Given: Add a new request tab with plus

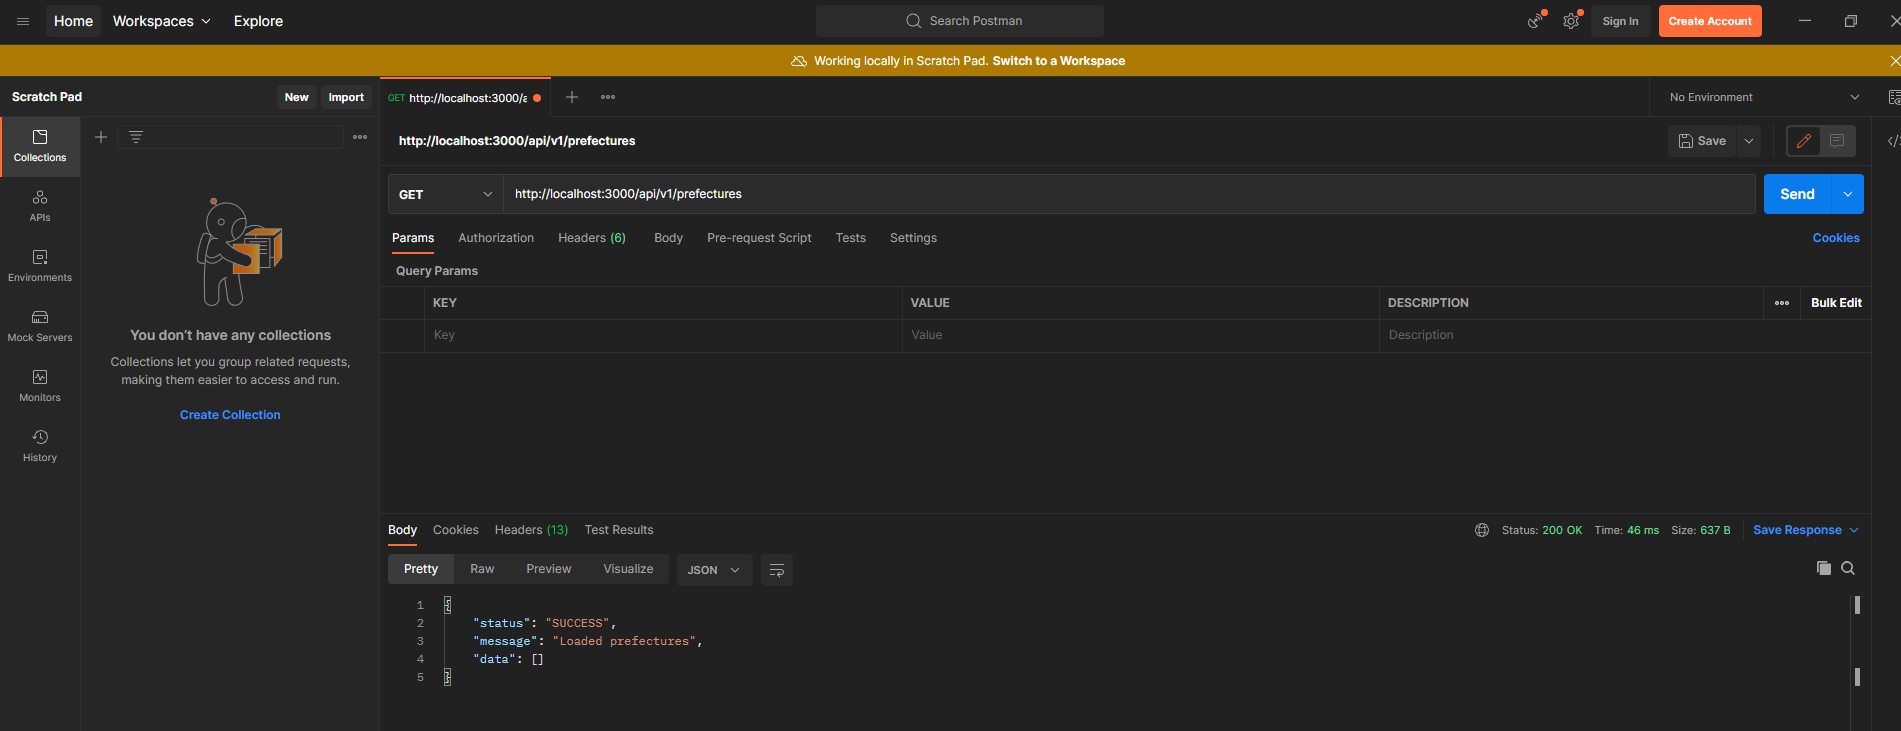Looking at the screenshot, I should (572, 97).
